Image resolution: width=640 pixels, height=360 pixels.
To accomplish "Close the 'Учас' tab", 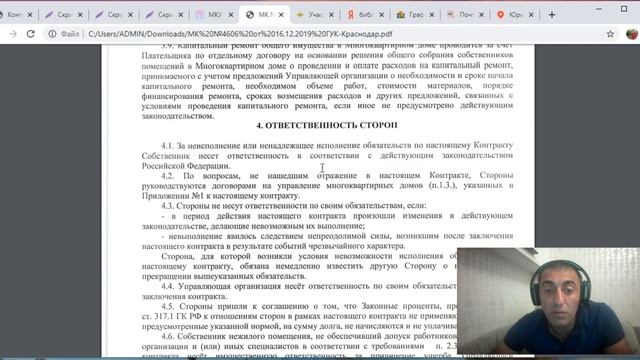I will [331, 15].
